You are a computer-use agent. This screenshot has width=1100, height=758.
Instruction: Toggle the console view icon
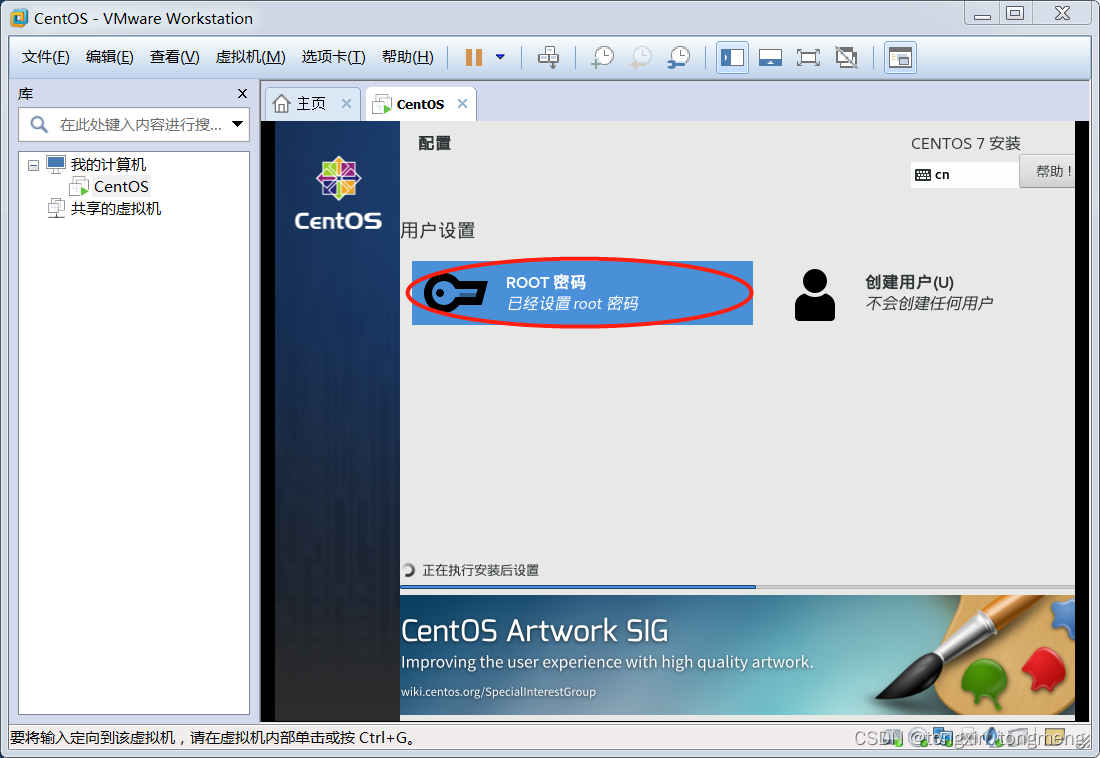click(x=899, y=58)
